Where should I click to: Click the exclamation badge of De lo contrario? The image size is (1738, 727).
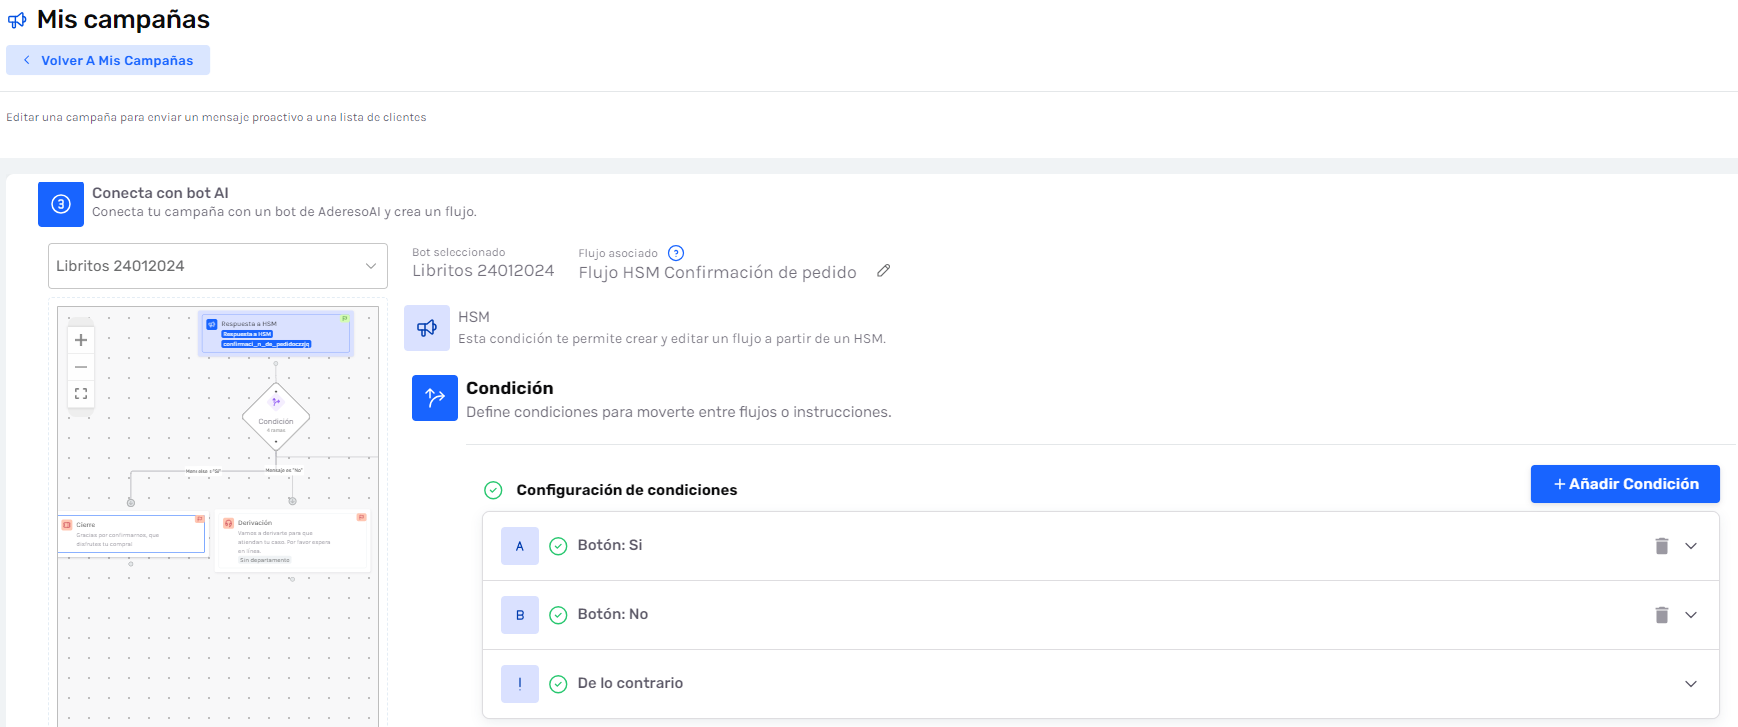tap(520, 684)
